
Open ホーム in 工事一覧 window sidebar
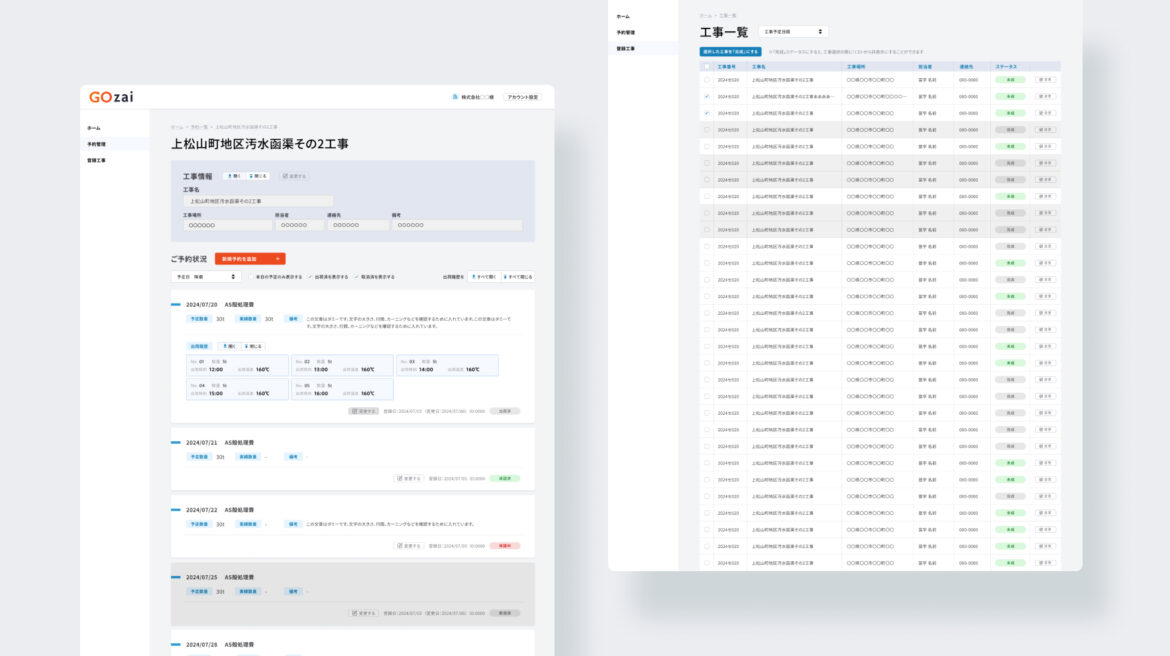pos(623,16)
